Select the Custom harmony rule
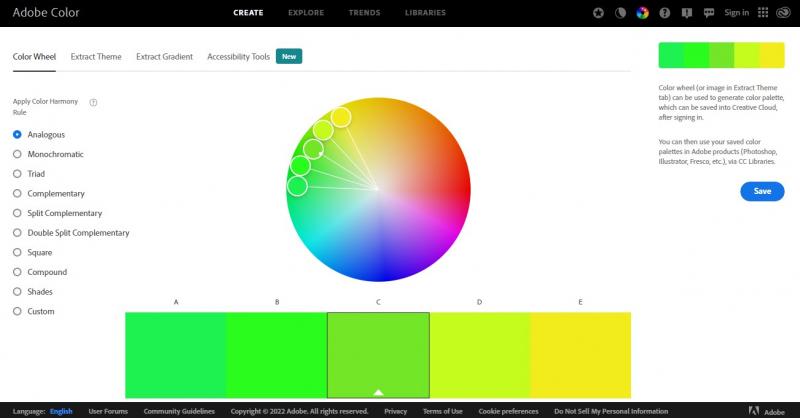This screenshot has width=800, height=418. (x=34, y=311)
